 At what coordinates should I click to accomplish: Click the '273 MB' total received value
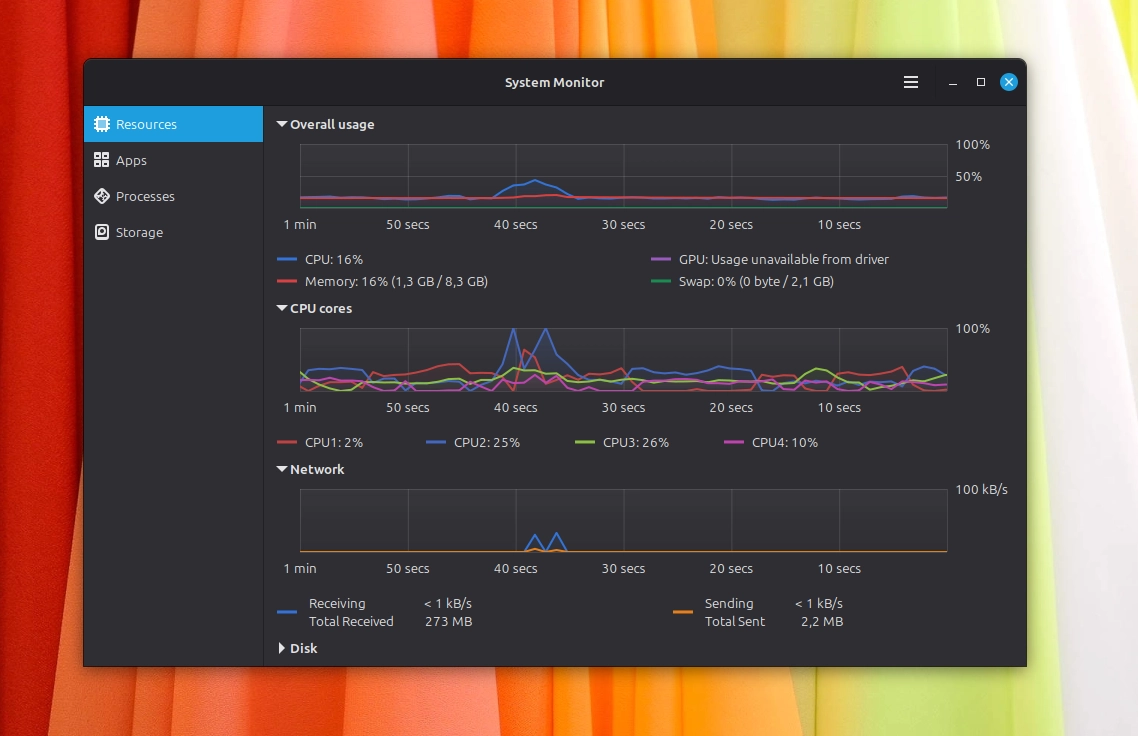click(x=449, y=621)
